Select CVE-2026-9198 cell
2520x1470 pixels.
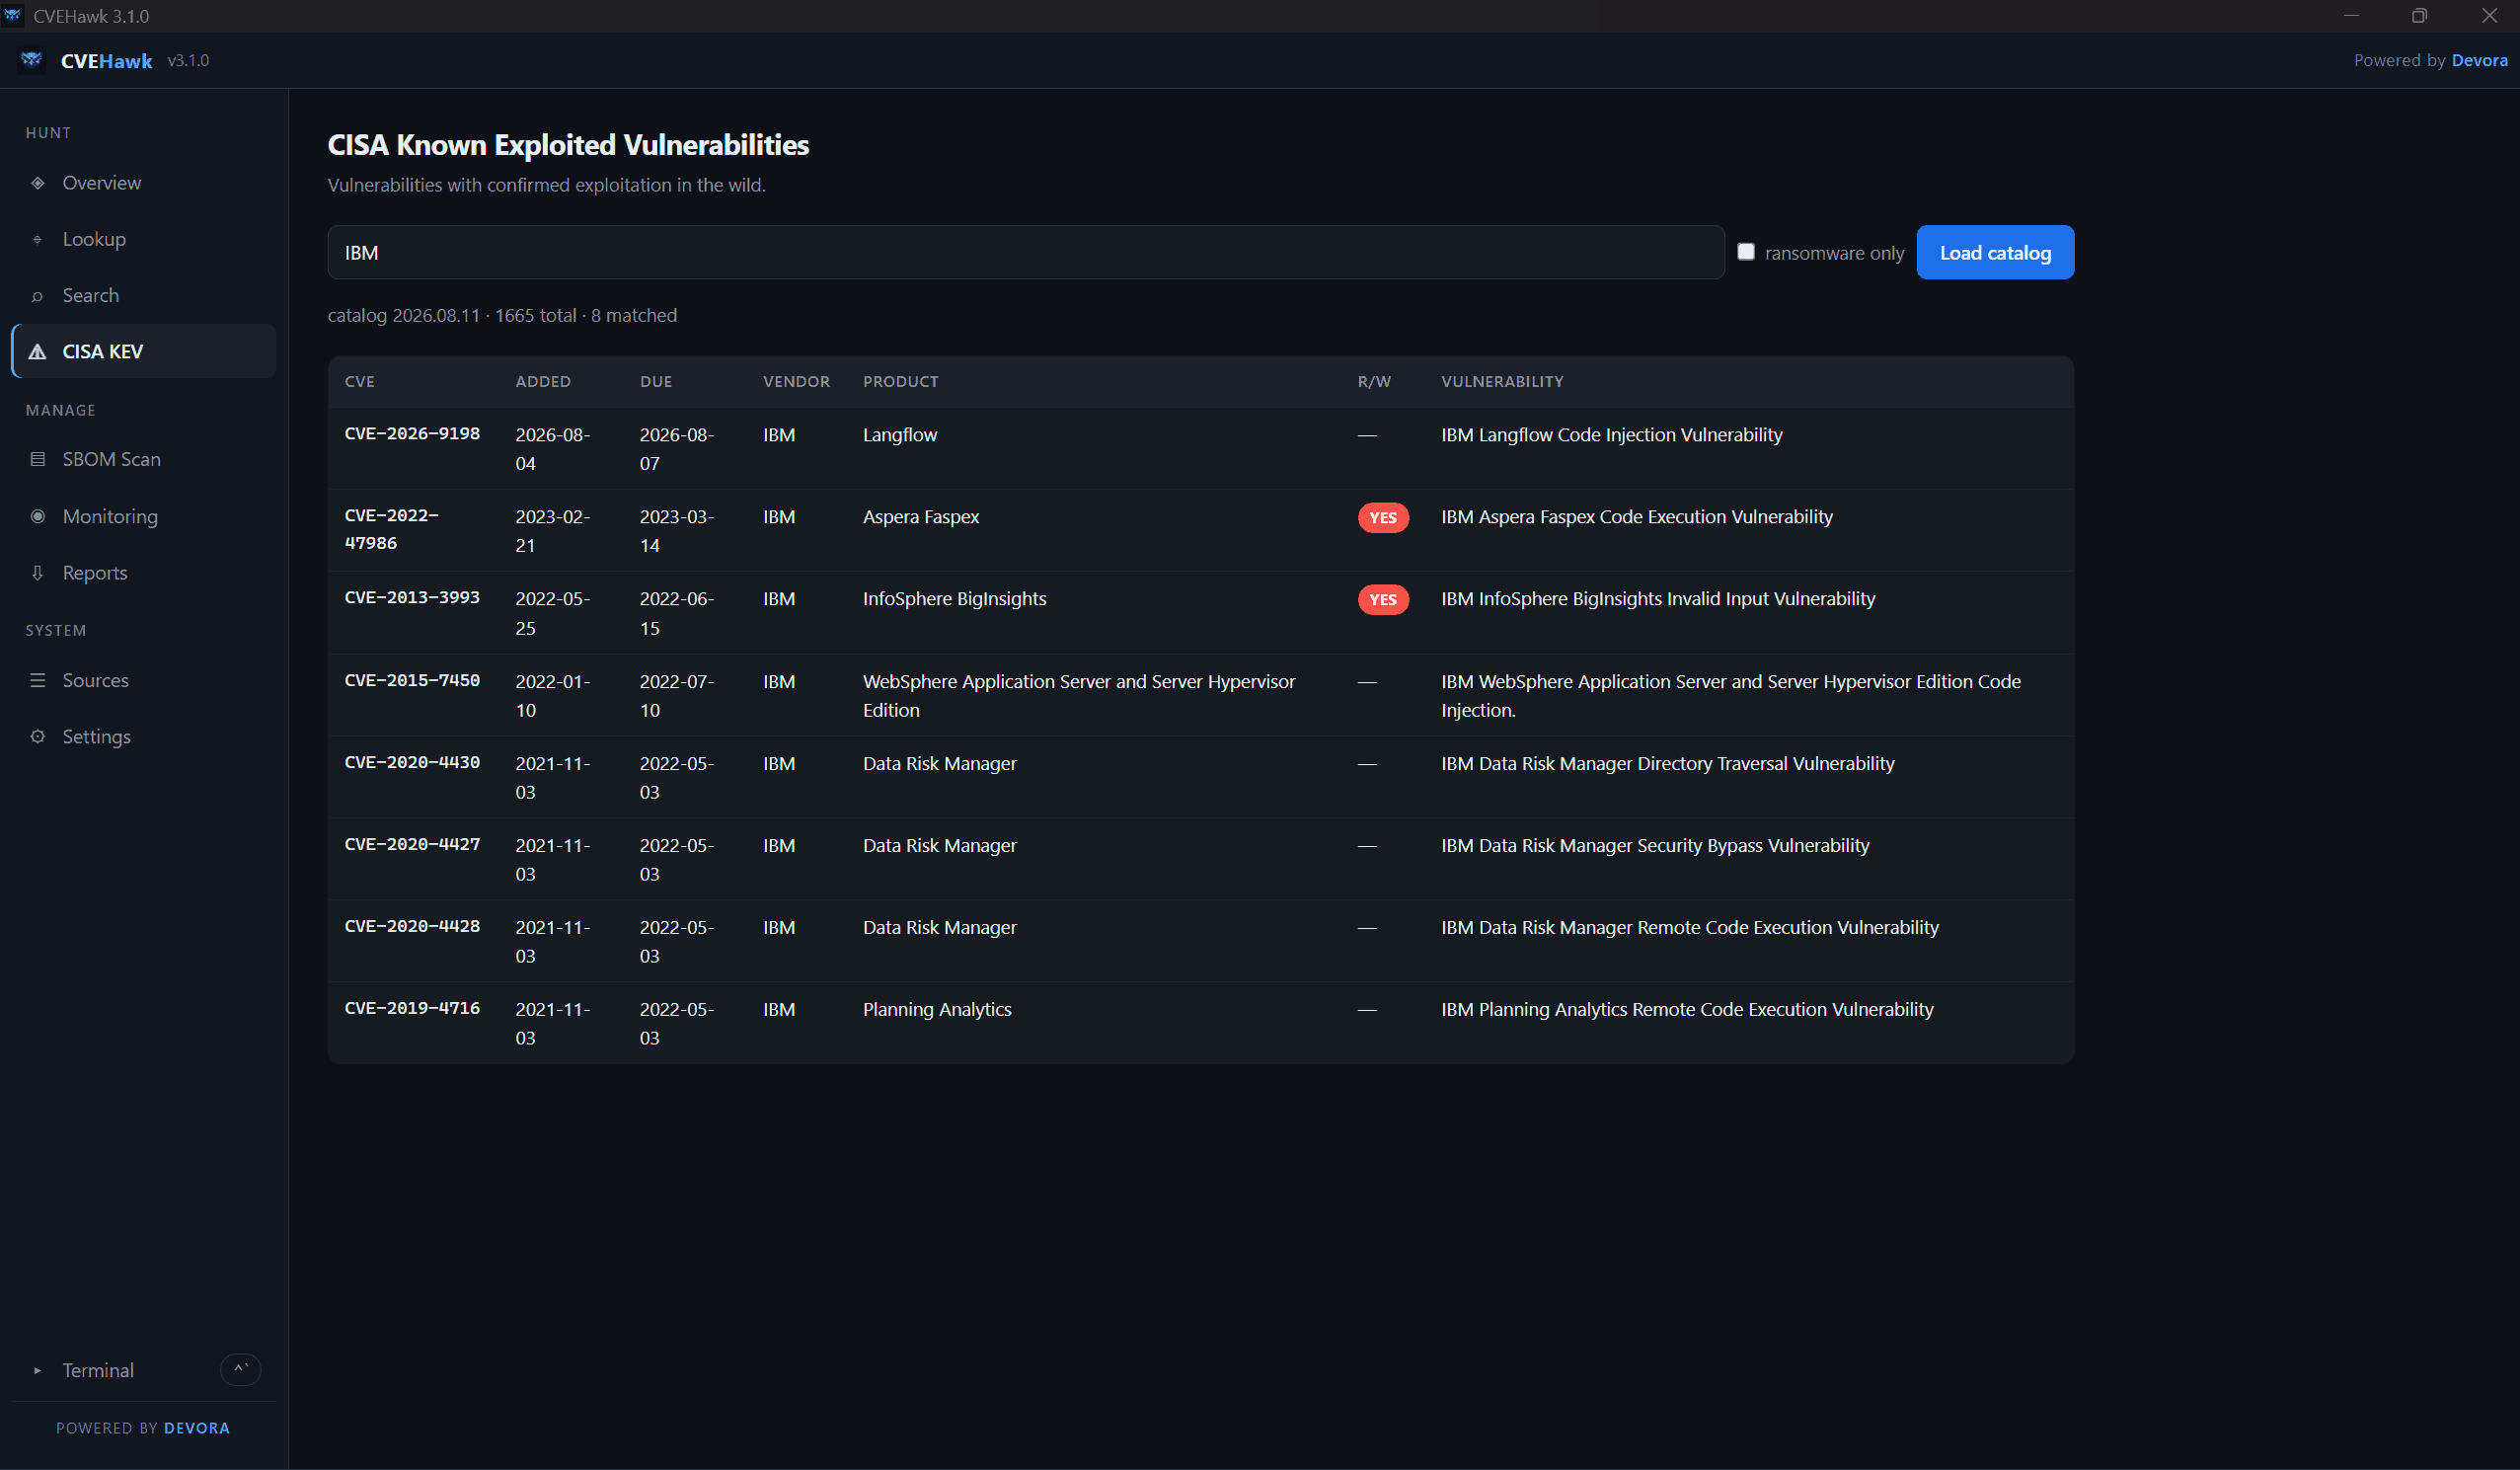coord(412,433)
